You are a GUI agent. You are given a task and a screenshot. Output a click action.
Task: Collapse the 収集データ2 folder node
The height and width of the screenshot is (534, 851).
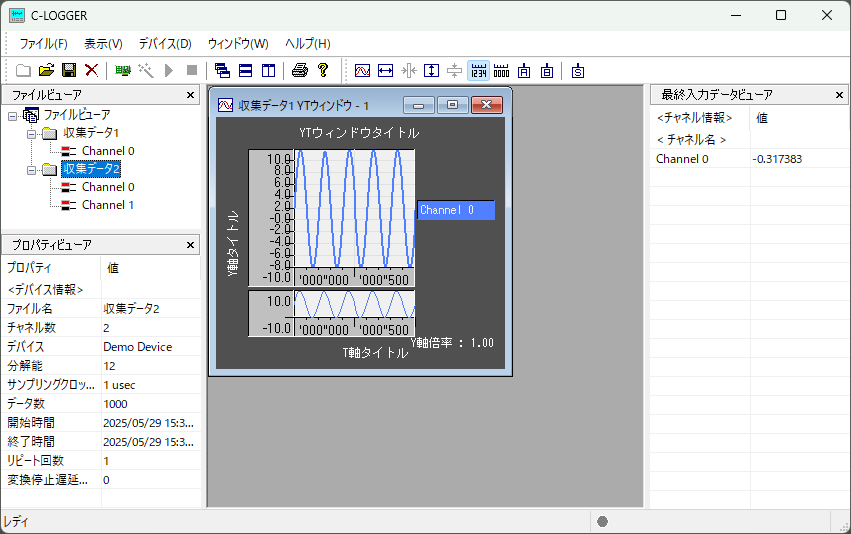[30, 169]
